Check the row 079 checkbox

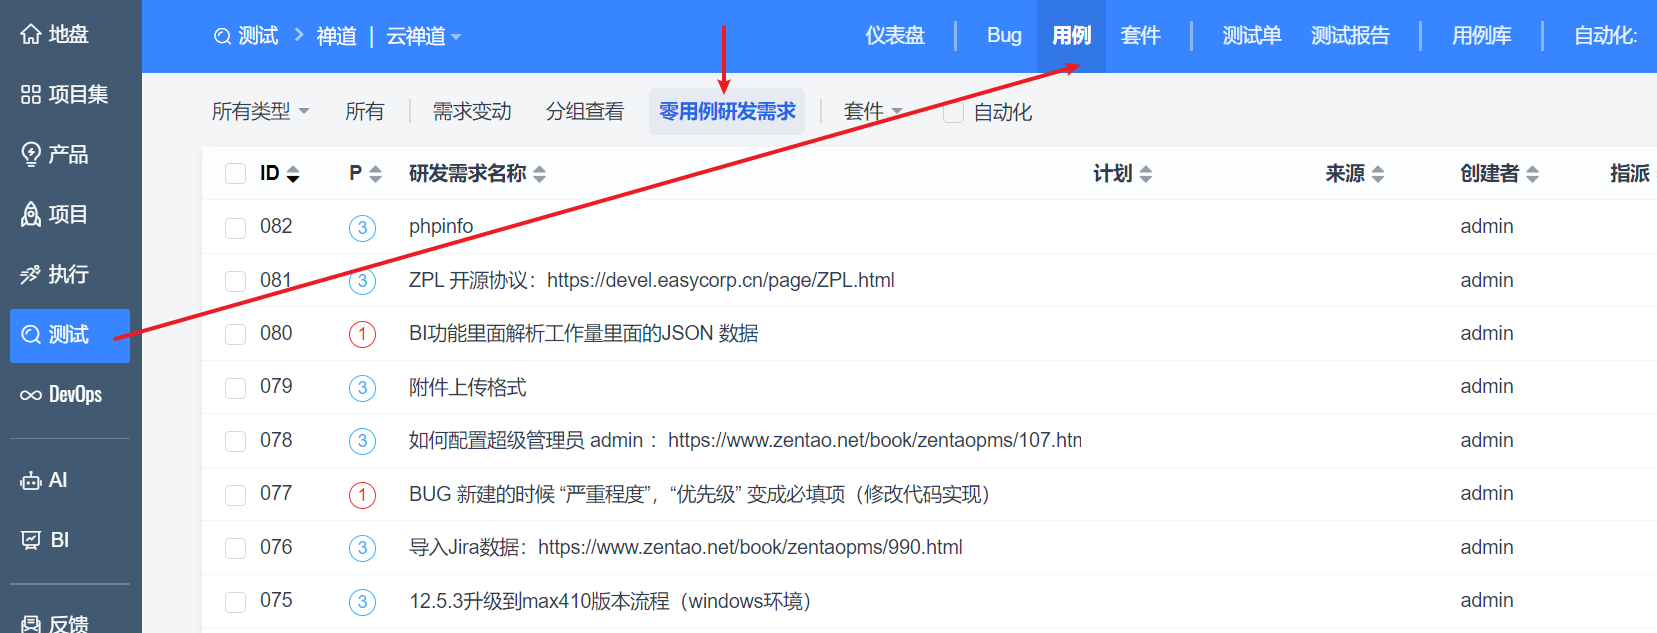tap(236, 388)
